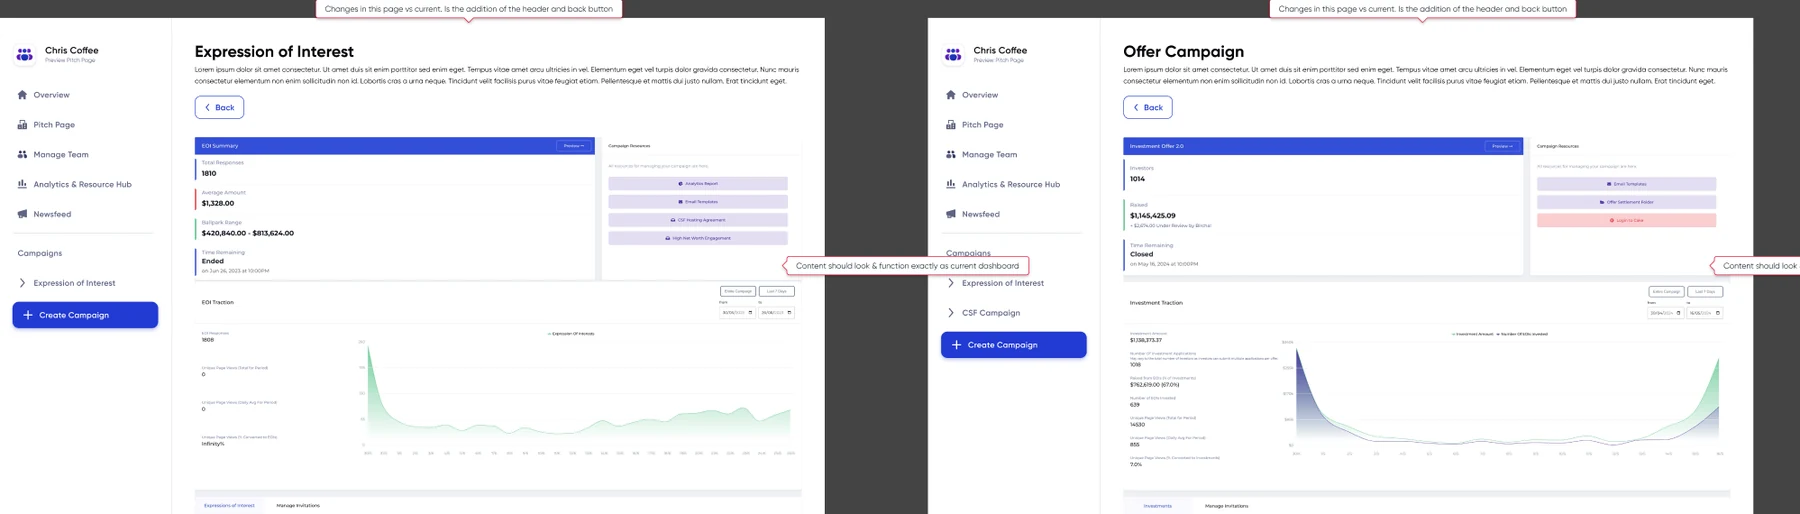The image size is (1800, 514).
Task: Click Time Remaining status Closed
Action: (1141, 254)
